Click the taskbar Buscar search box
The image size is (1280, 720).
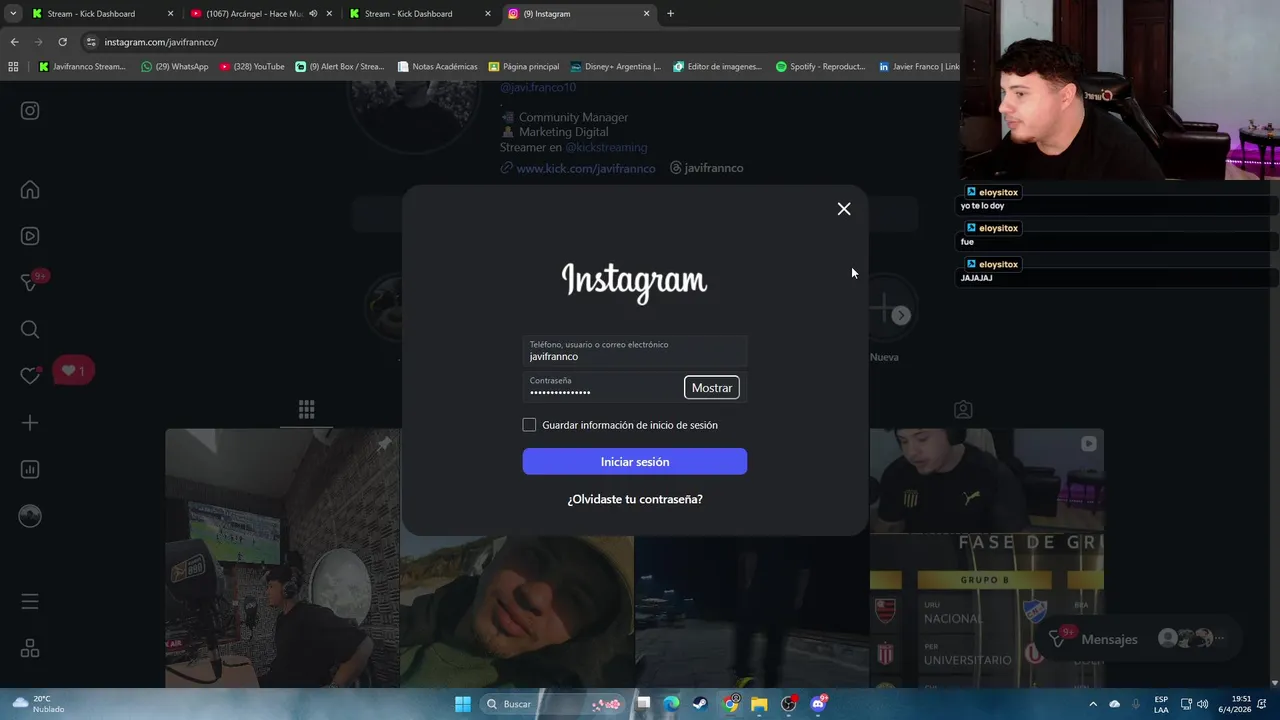click(552, 704)
